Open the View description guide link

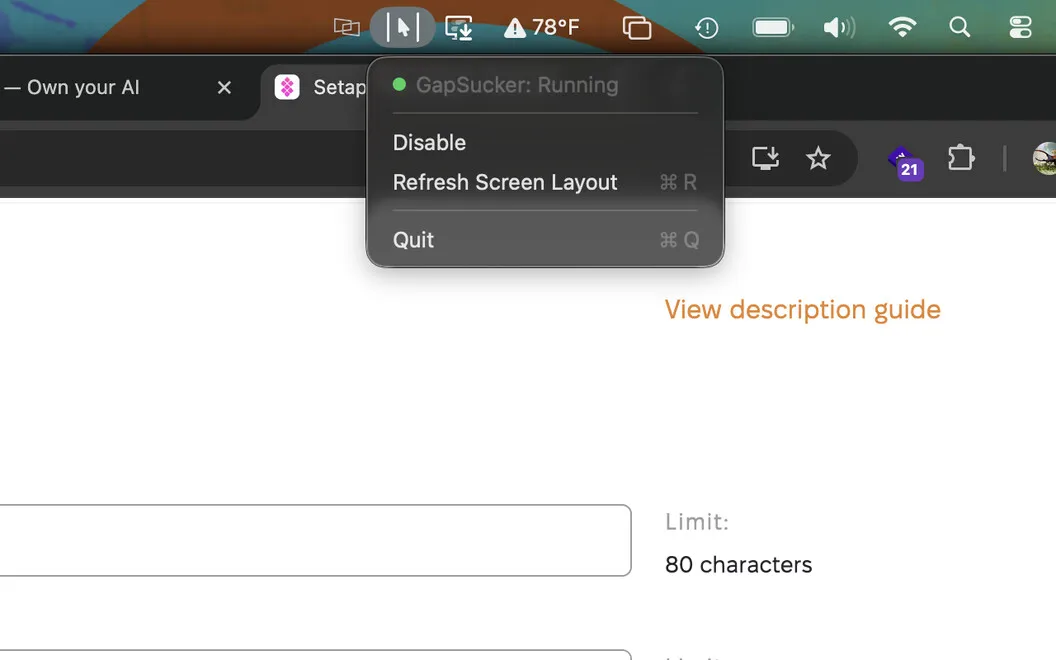[x=802, y=310]
